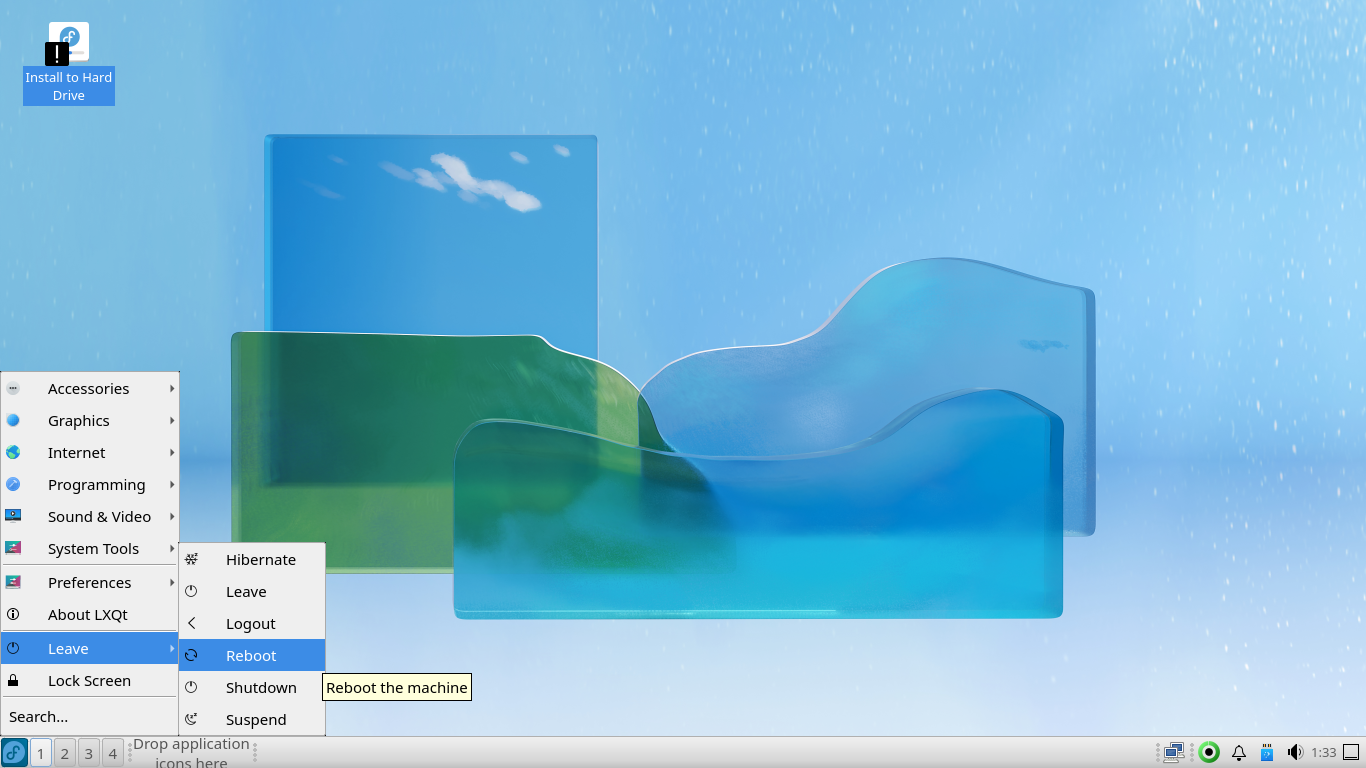Choose Lock Screen in main menu
This screenshot has width=1366, height=768.
89,680
